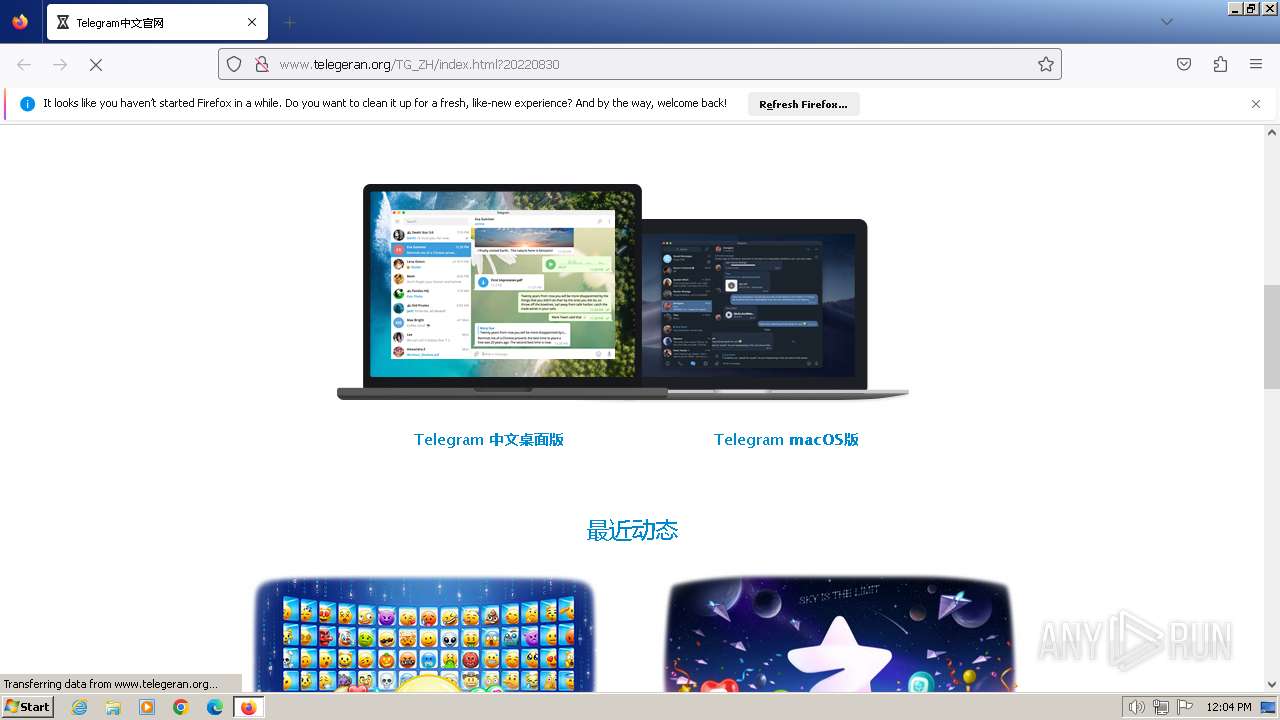Launch Edge from taskbar
The height and width of the screenshot is (720, 1280).
(x=215, y=707)
